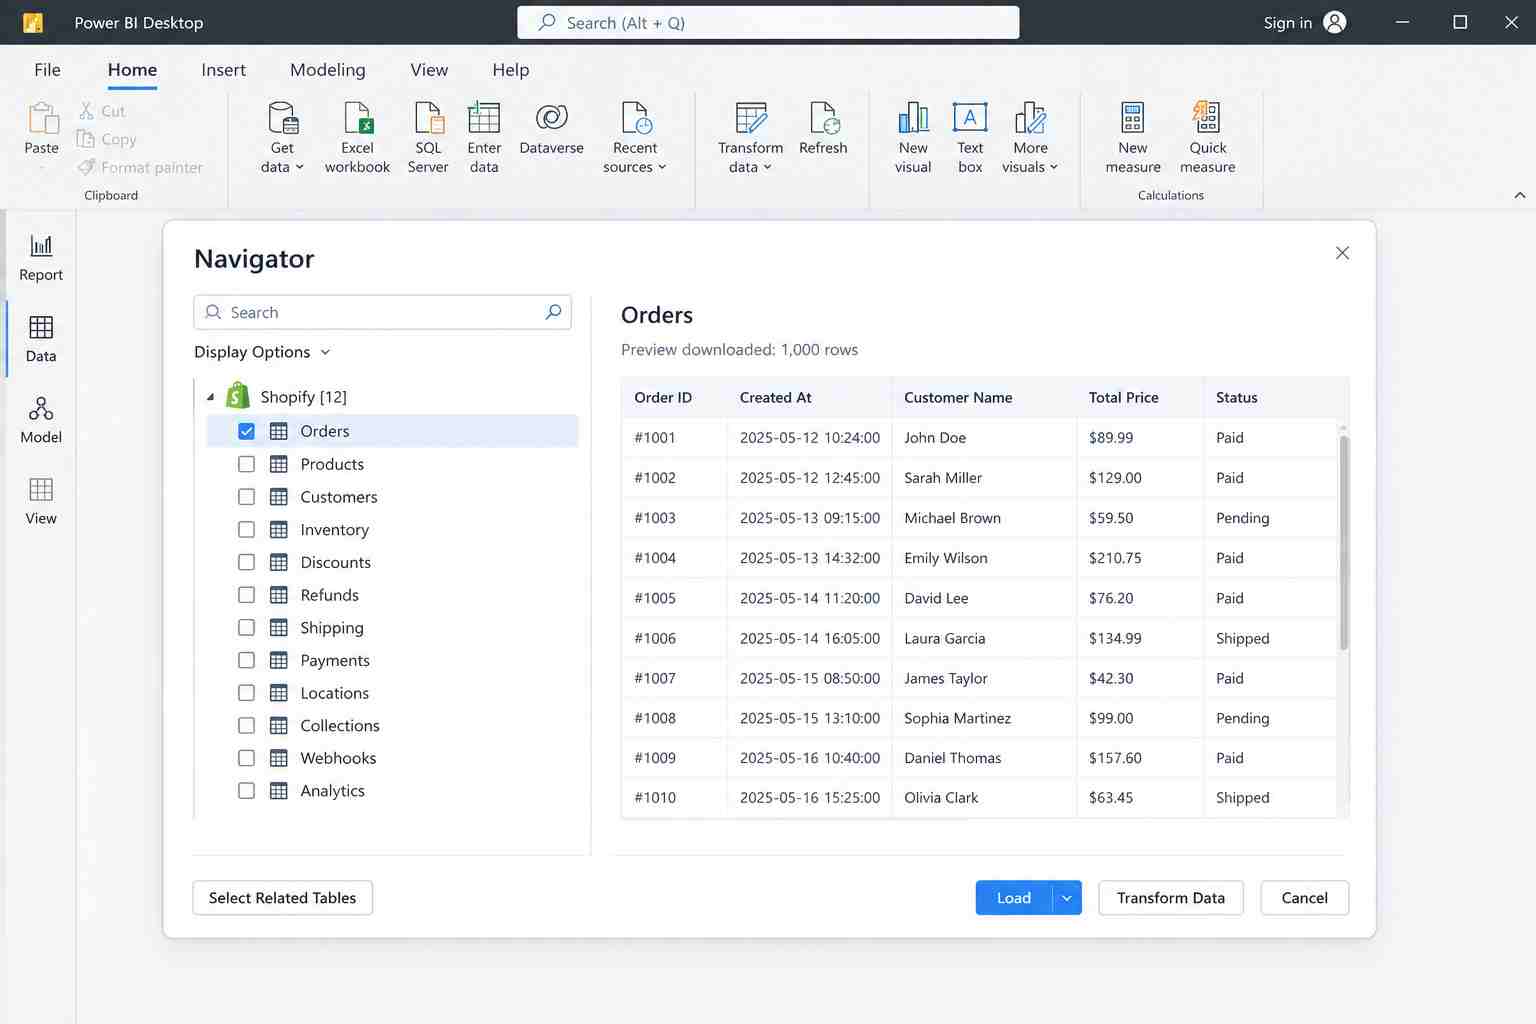Screen dimensions: 1536x1024
Task: Open the Load button dropdown arrow
Action: (x=1067, y=898)
